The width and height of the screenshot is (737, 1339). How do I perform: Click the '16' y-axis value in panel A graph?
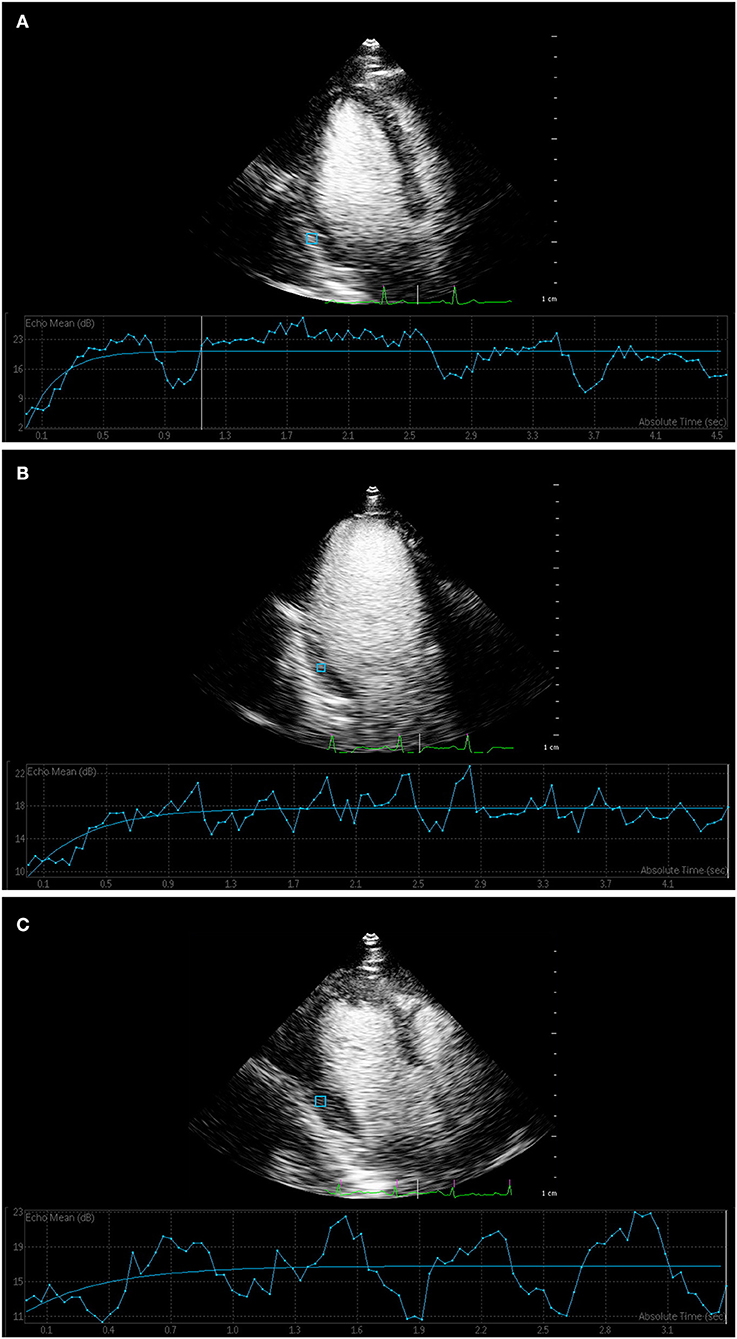pos(17,368)
